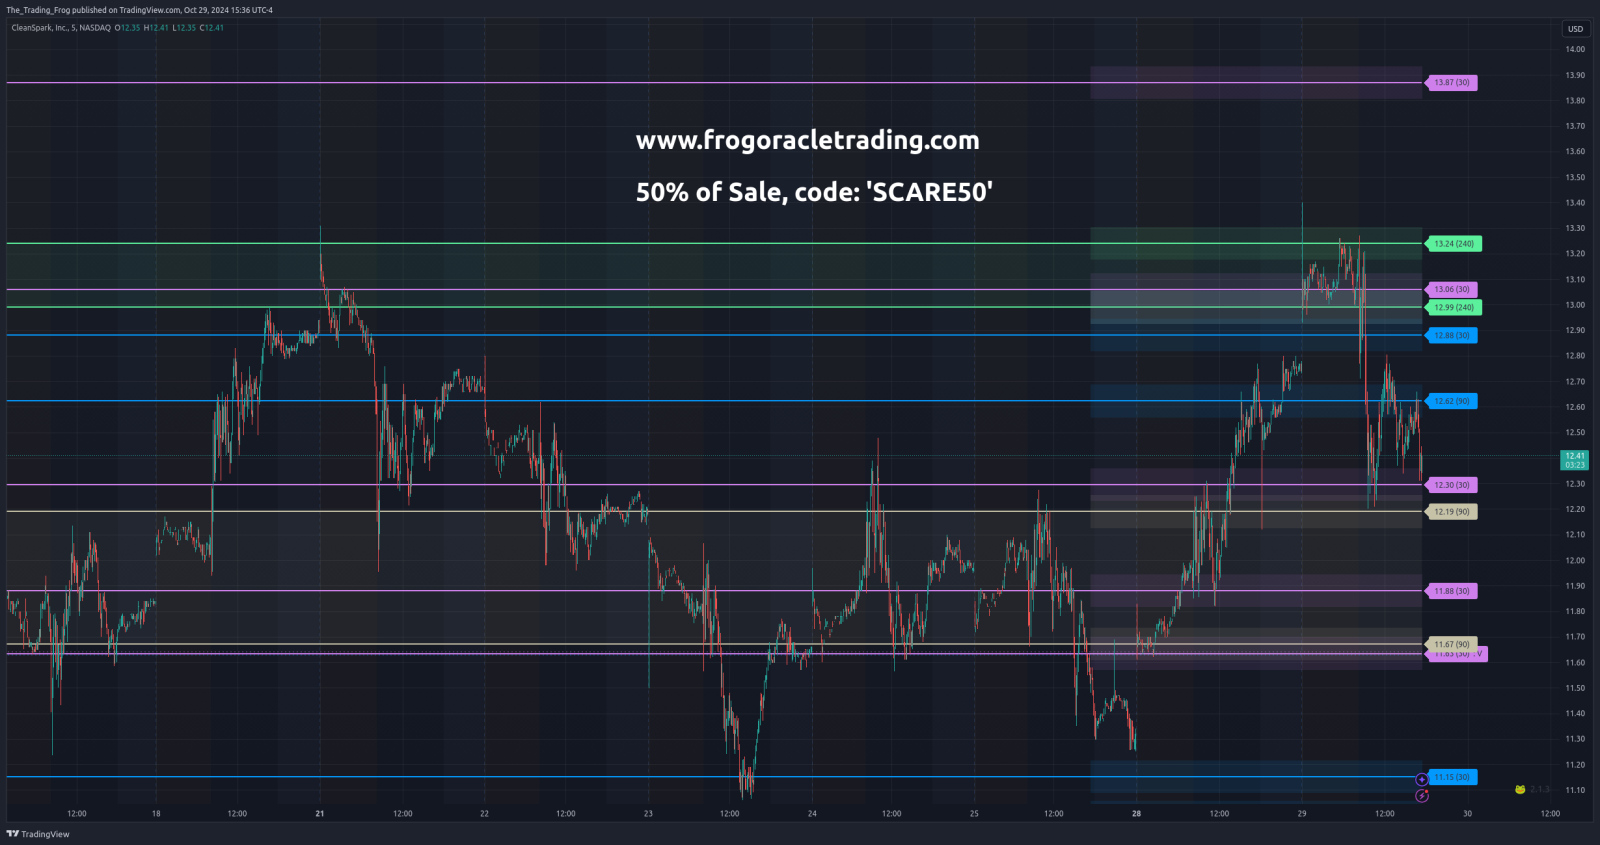The width and height of the screenshot is (1600, 845).
Task: Click the purple plus-circle event icon
Action: [1422, 779]
